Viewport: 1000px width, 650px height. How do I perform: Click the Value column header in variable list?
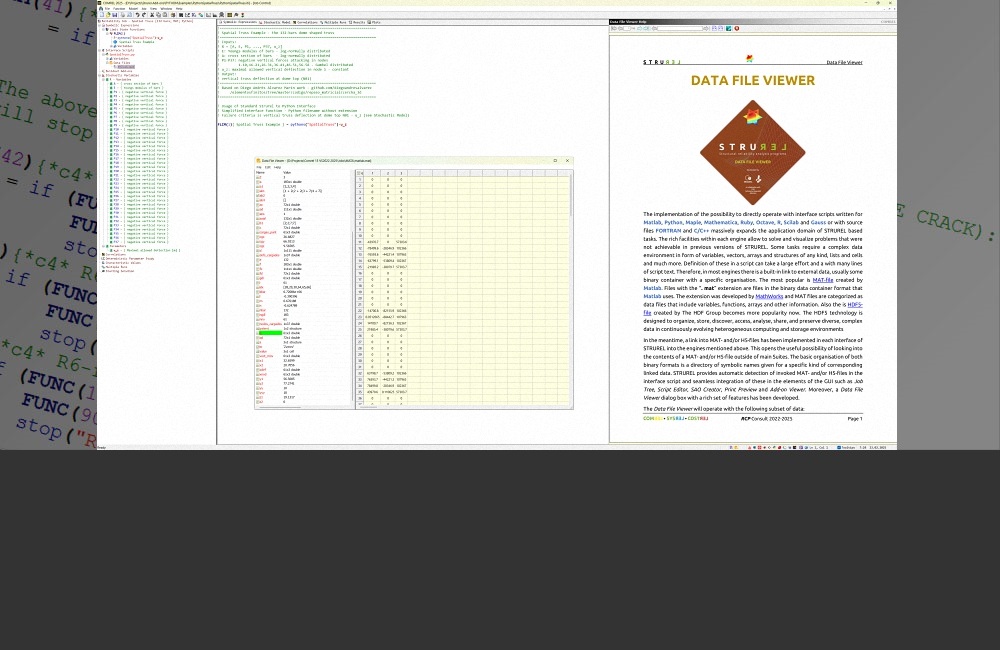pos(287,172)
